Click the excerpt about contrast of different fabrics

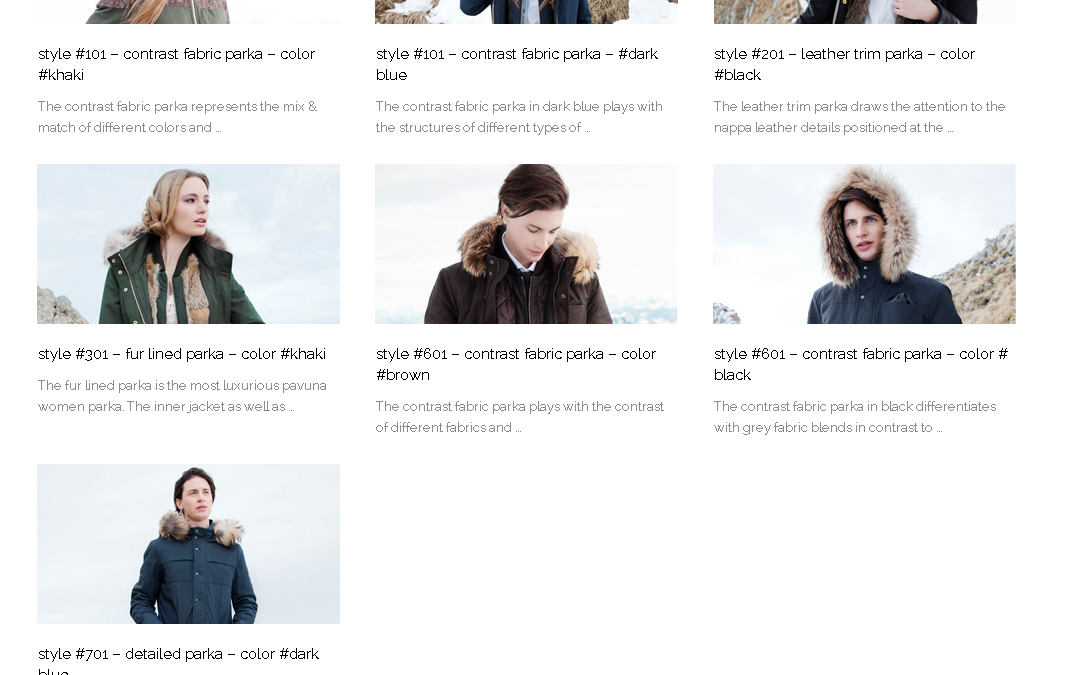click(519, 417)
